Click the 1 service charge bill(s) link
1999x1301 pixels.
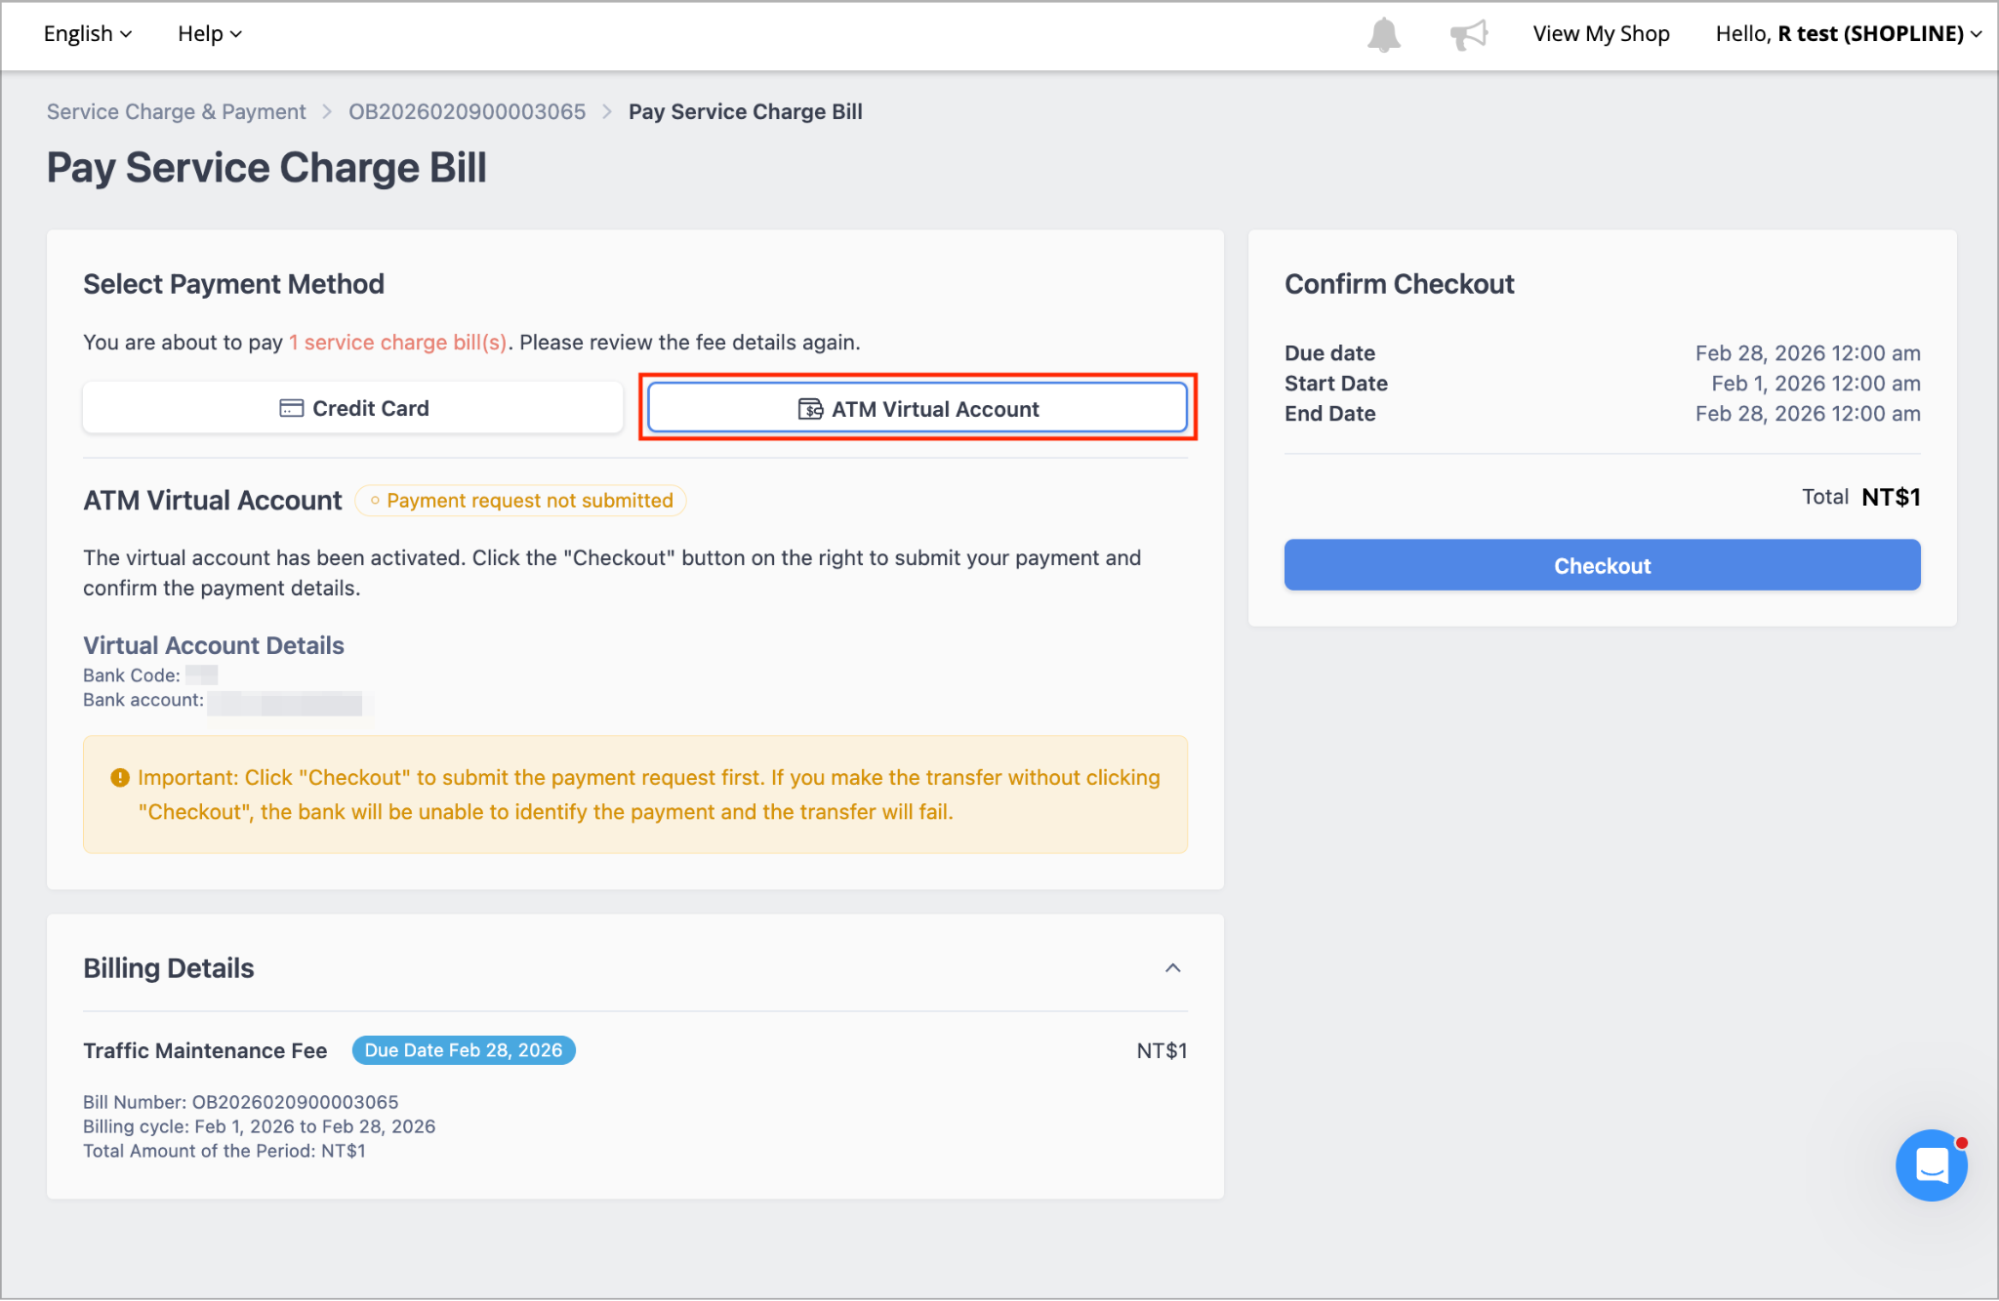tap(398, 343)
